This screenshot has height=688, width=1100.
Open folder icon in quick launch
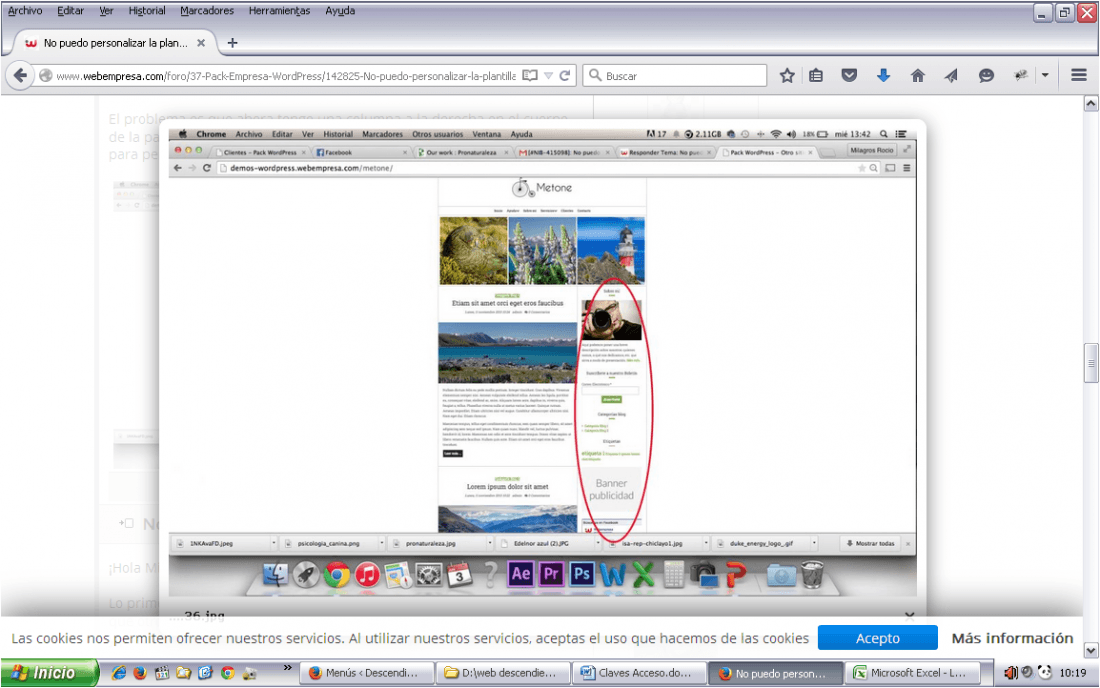(184, 673)
